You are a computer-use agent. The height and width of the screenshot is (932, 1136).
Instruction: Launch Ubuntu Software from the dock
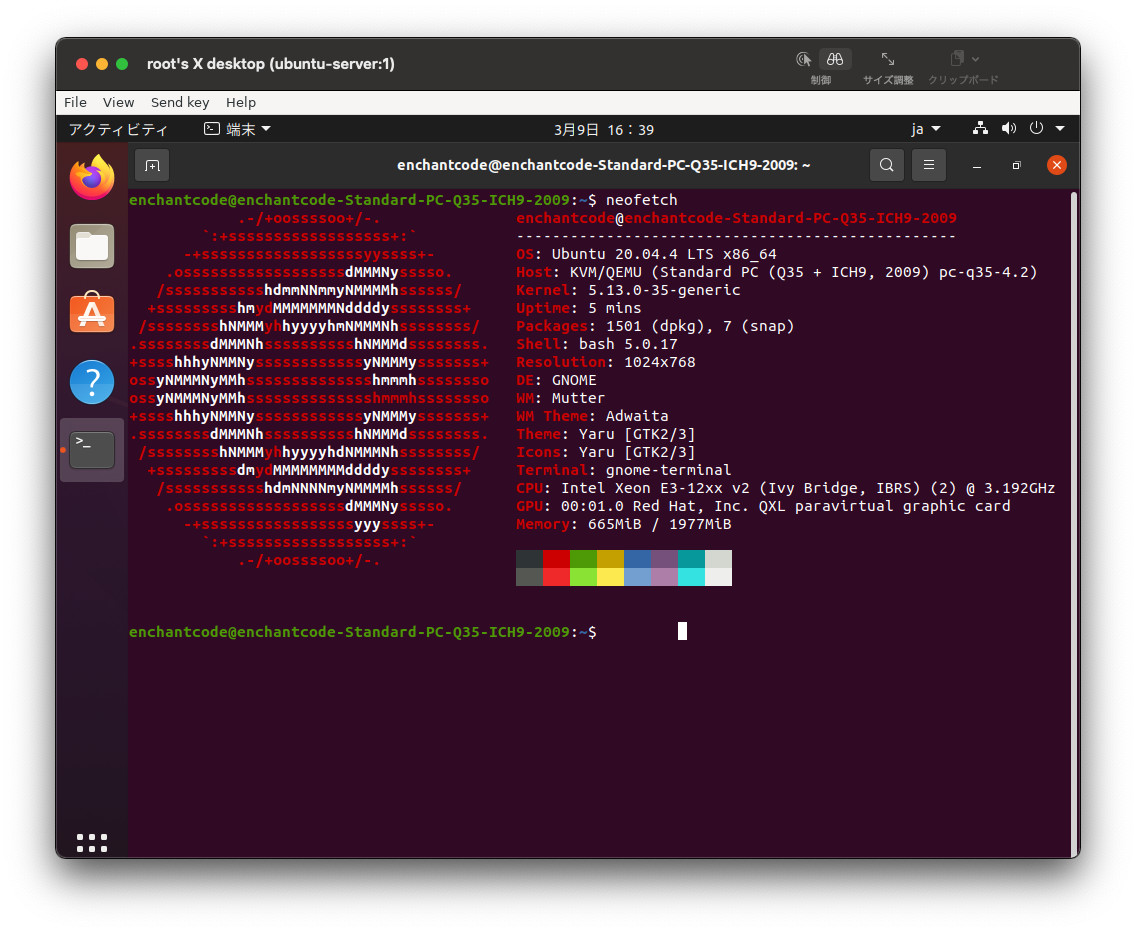click(x=92, y=312)
